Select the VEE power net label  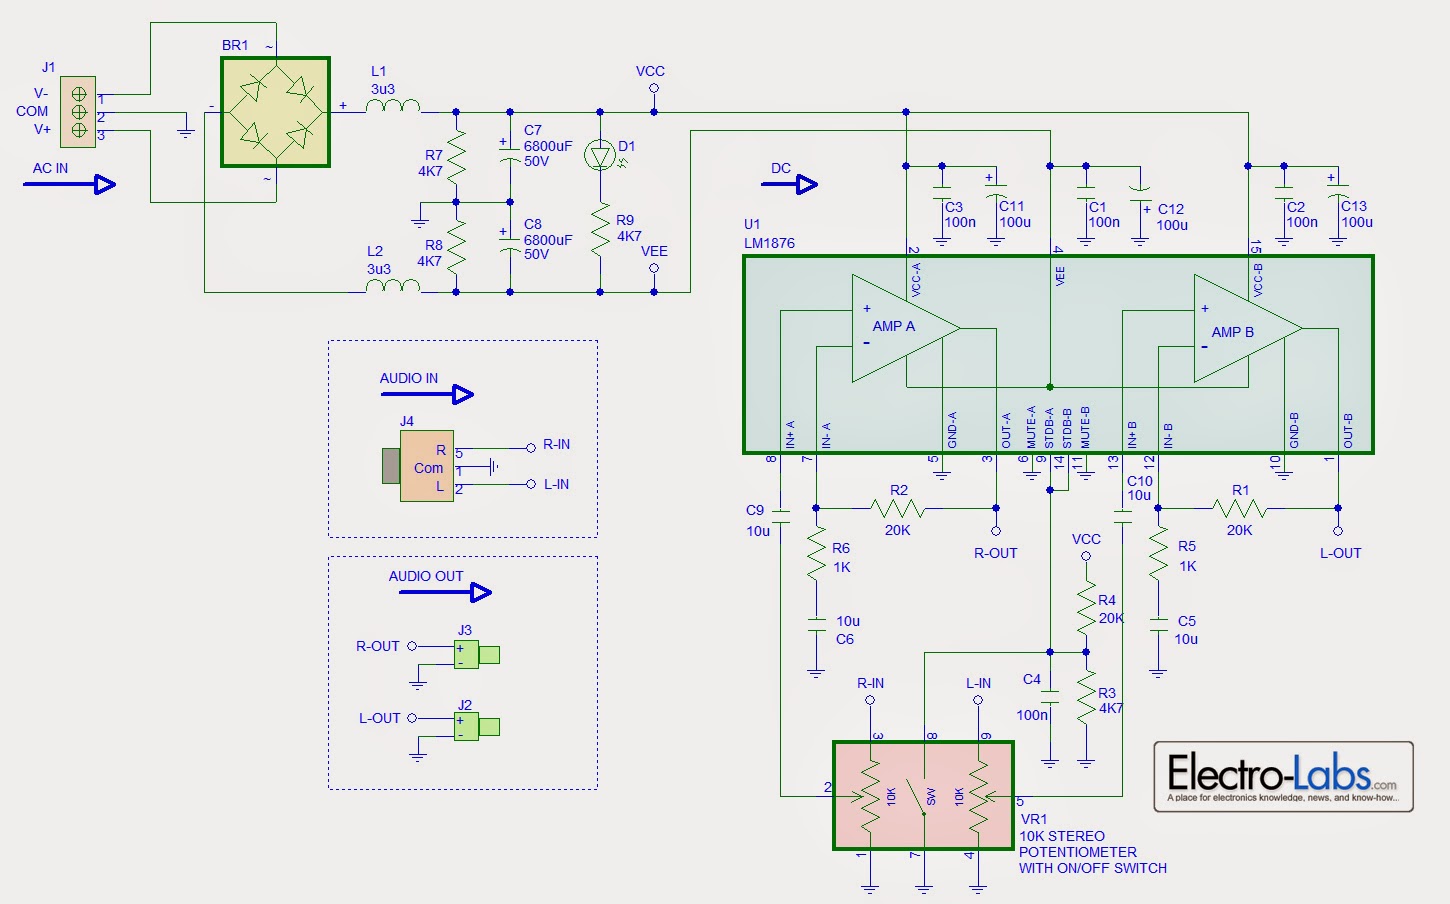pyautogui.click(x=655, y=251)
